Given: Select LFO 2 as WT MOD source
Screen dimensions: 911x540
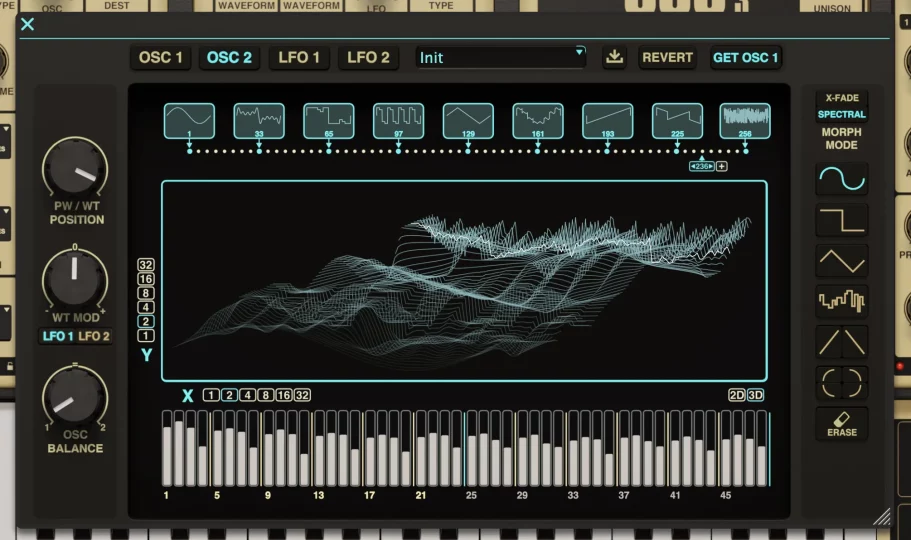Looking at the screenshot, I should 94,336.
